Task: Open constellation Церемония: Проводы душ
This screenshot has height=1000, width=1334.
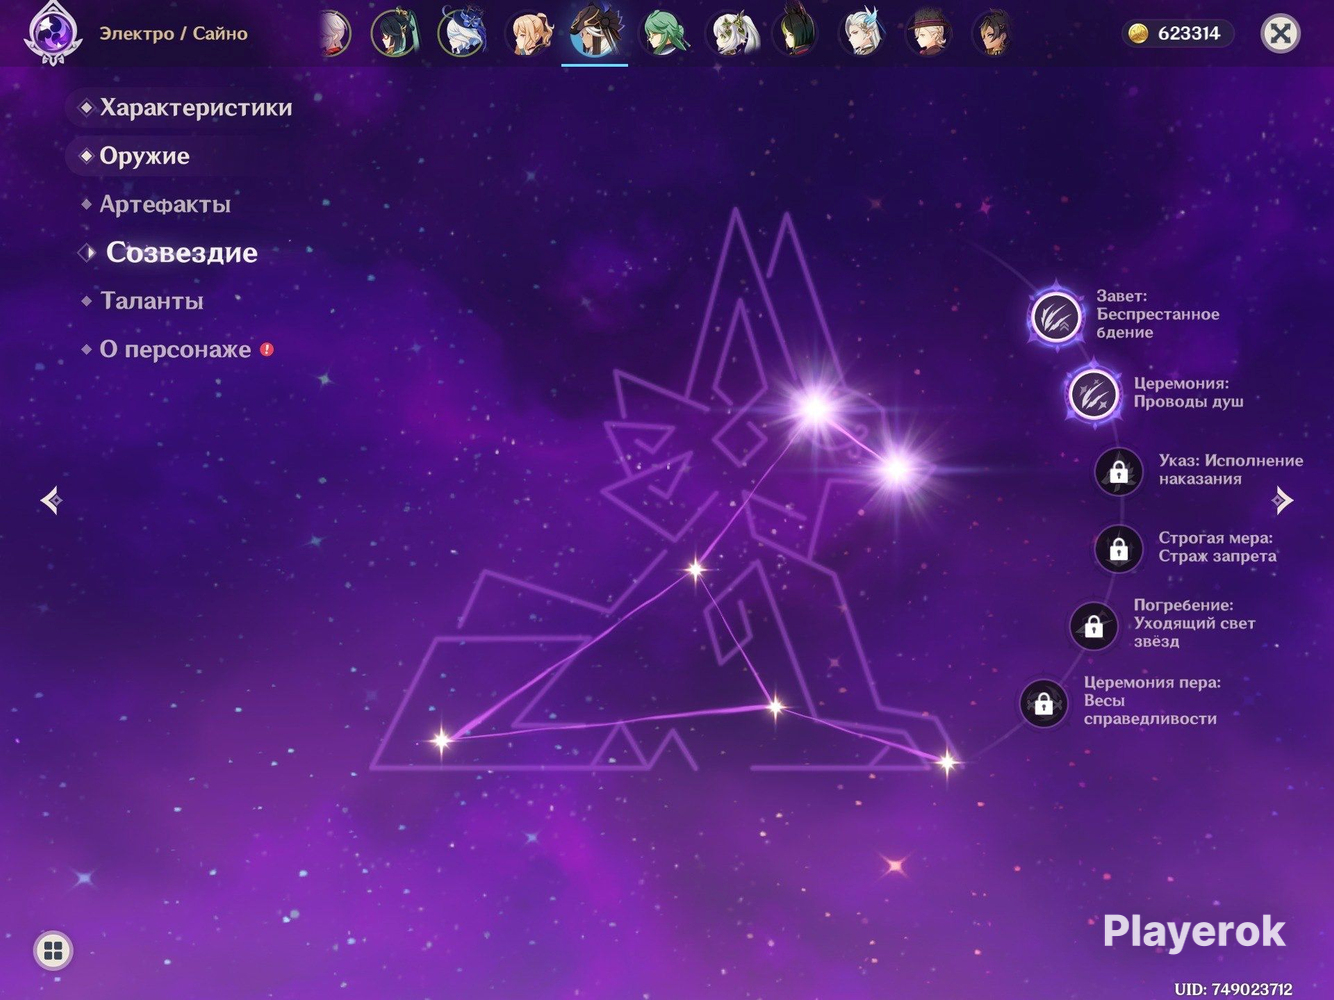Action: (1093, 393)
